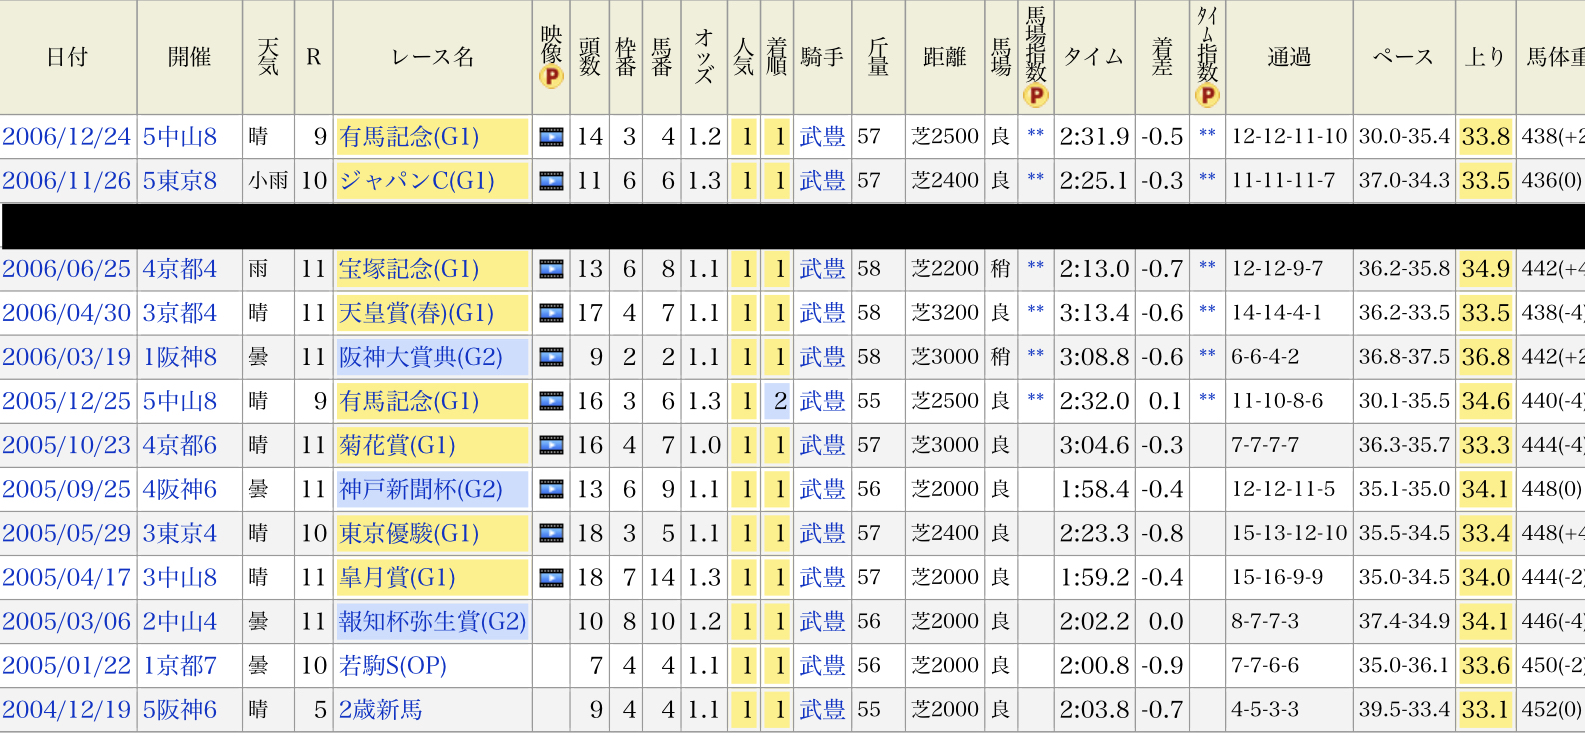Open 皐月賞(G1) race result
The image size is (1585, 741).
tap(397, 577)
